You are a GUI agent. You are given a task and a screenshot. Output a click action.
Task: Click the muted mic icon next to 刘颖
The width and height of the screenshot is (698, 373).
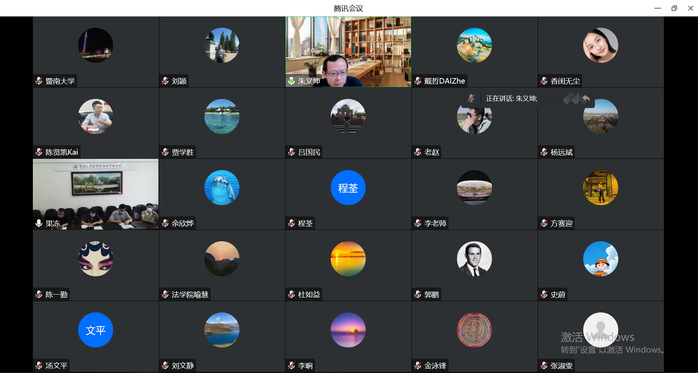[x=165, y=81]
